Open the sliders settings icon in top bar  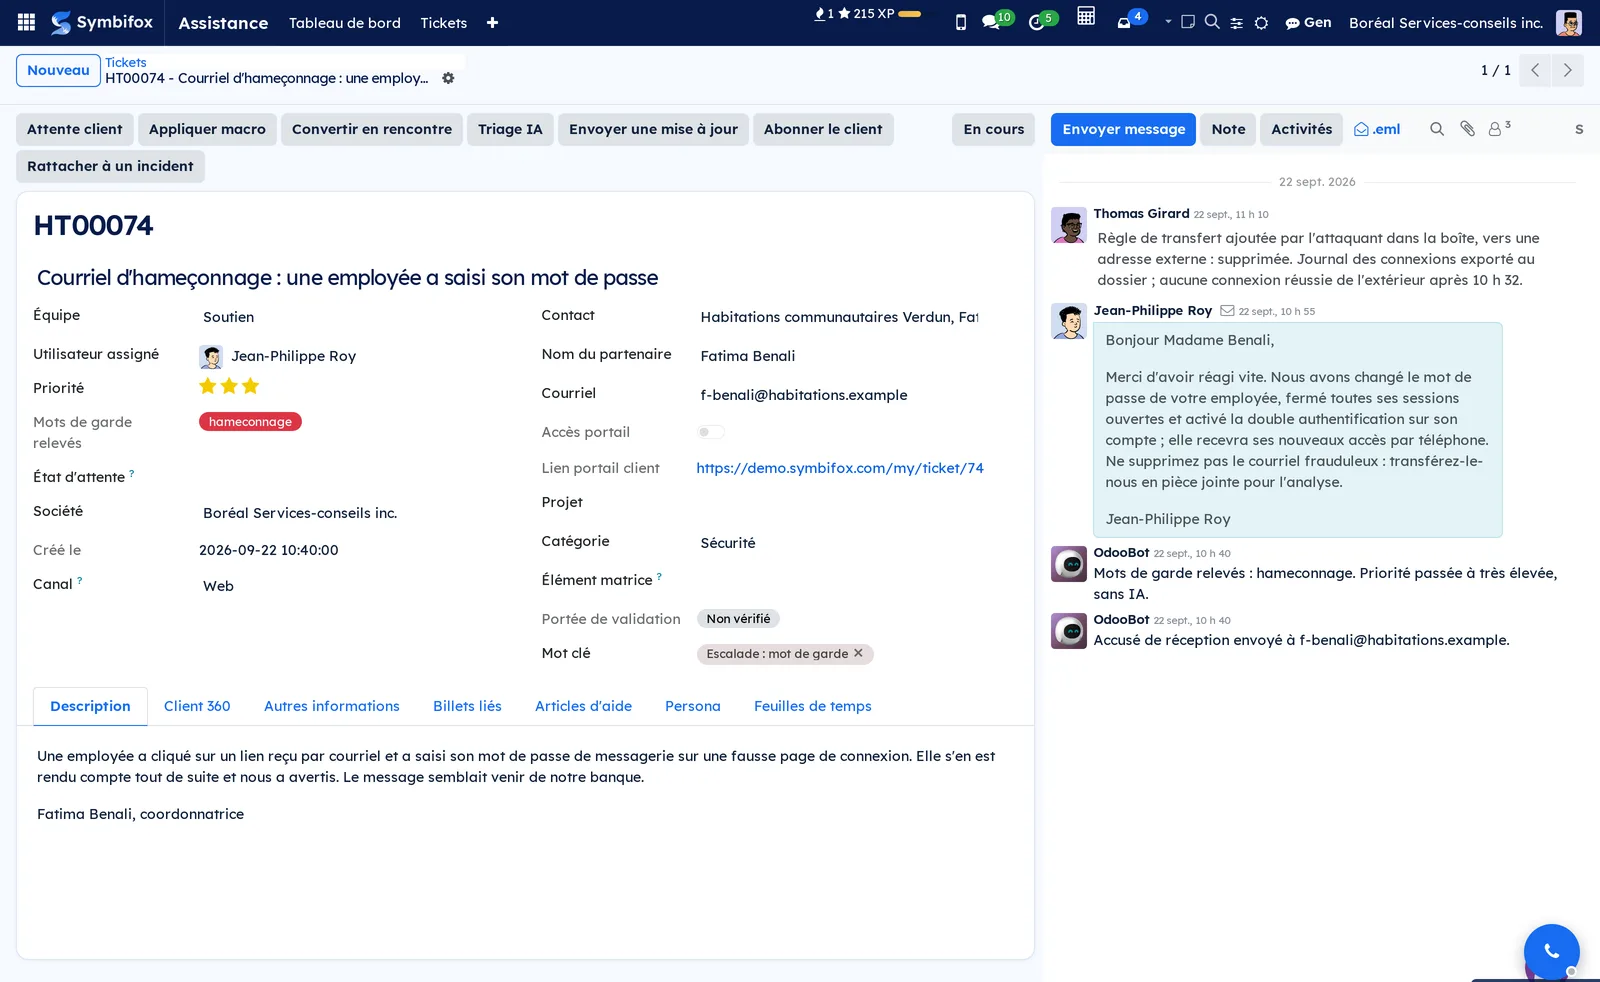[1237, 23]
